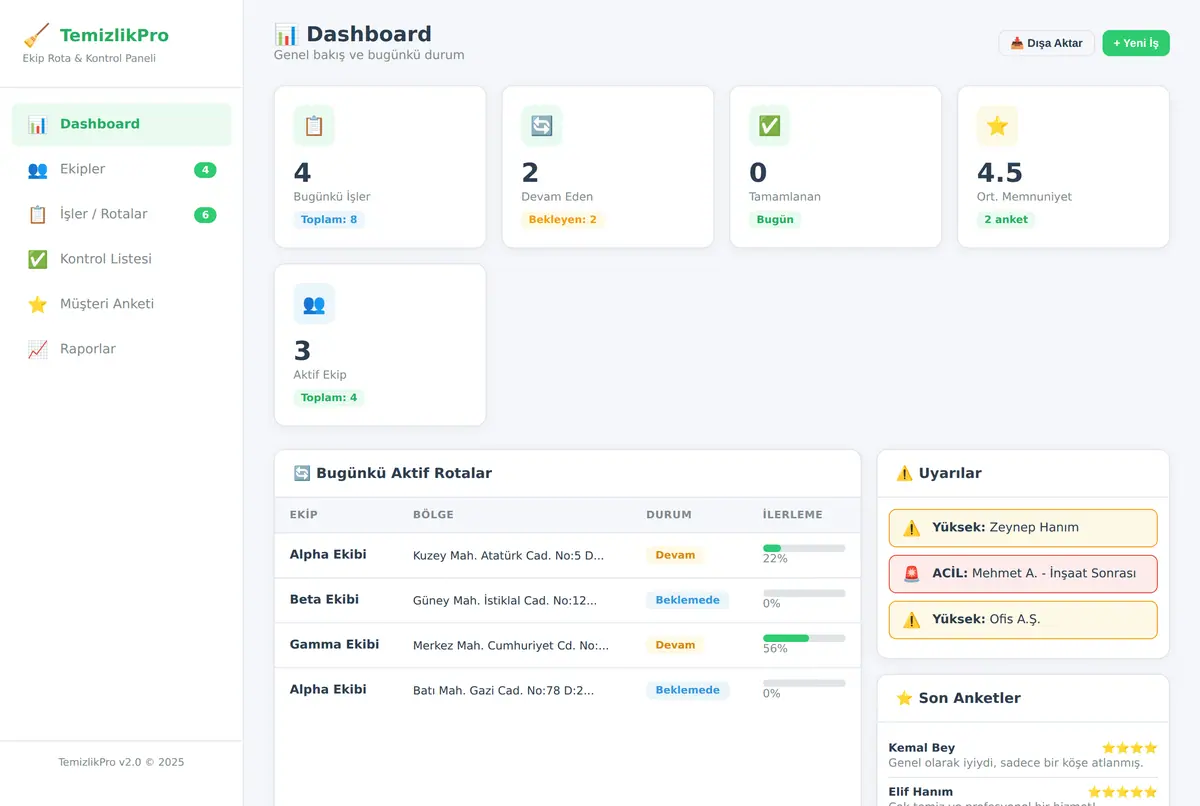This screenshot has width=1200, height=806.
Task: Click the Kontrol Listesi checkmark icon
Action: click(38, 260)
